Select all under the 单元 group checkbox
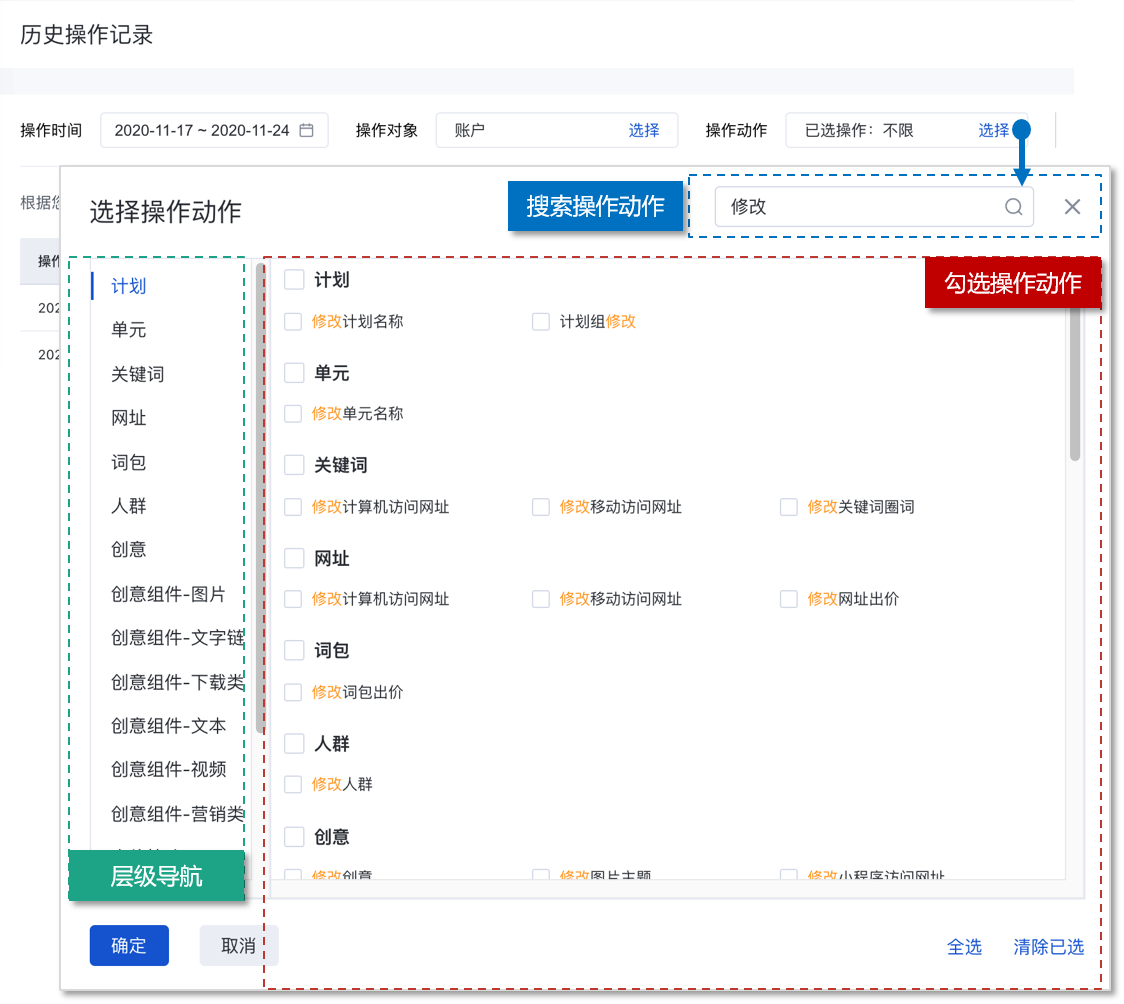1124x1004 pixels. coord(294,373)
